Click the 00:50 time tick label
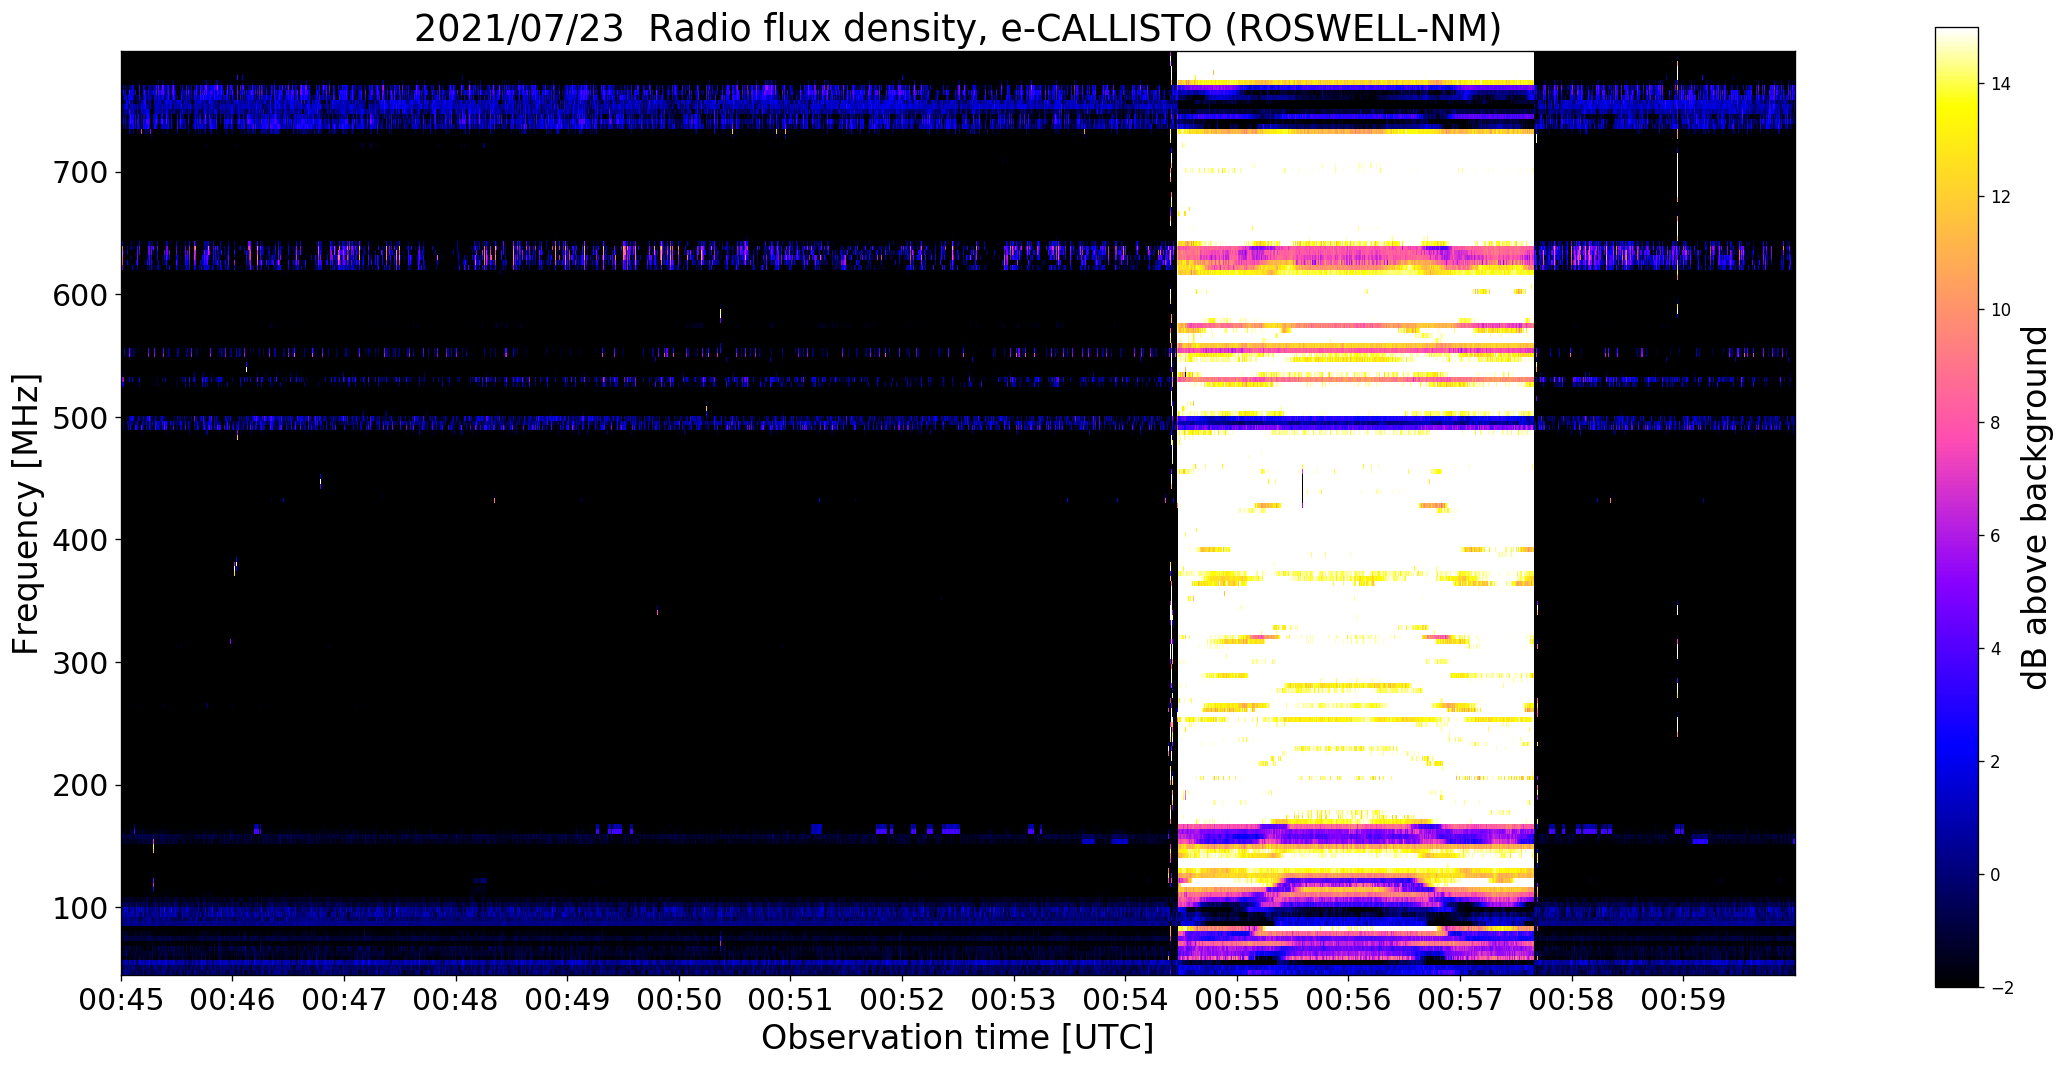The height and width of the screenshot is (1067, 2066). tap(679, 998)
